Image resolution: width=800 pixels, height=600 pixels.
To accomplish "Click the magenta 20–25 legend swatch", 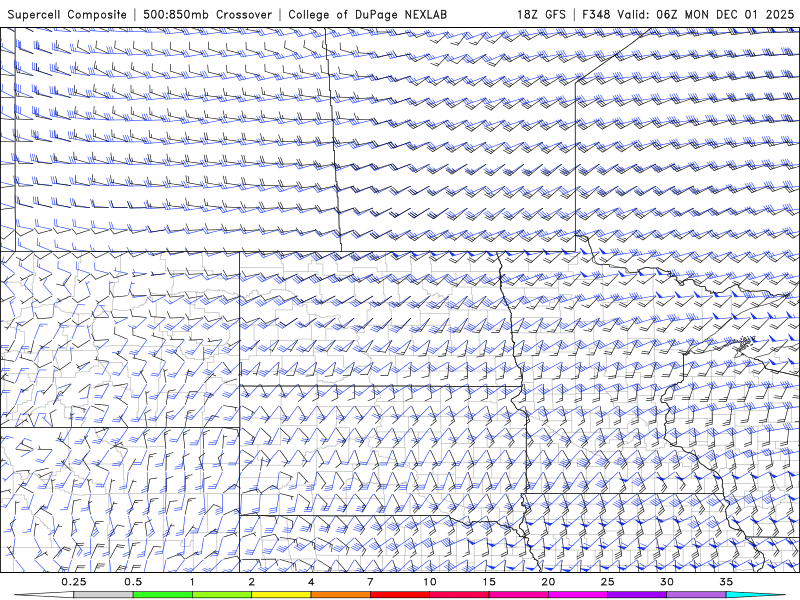I will 577,595.
